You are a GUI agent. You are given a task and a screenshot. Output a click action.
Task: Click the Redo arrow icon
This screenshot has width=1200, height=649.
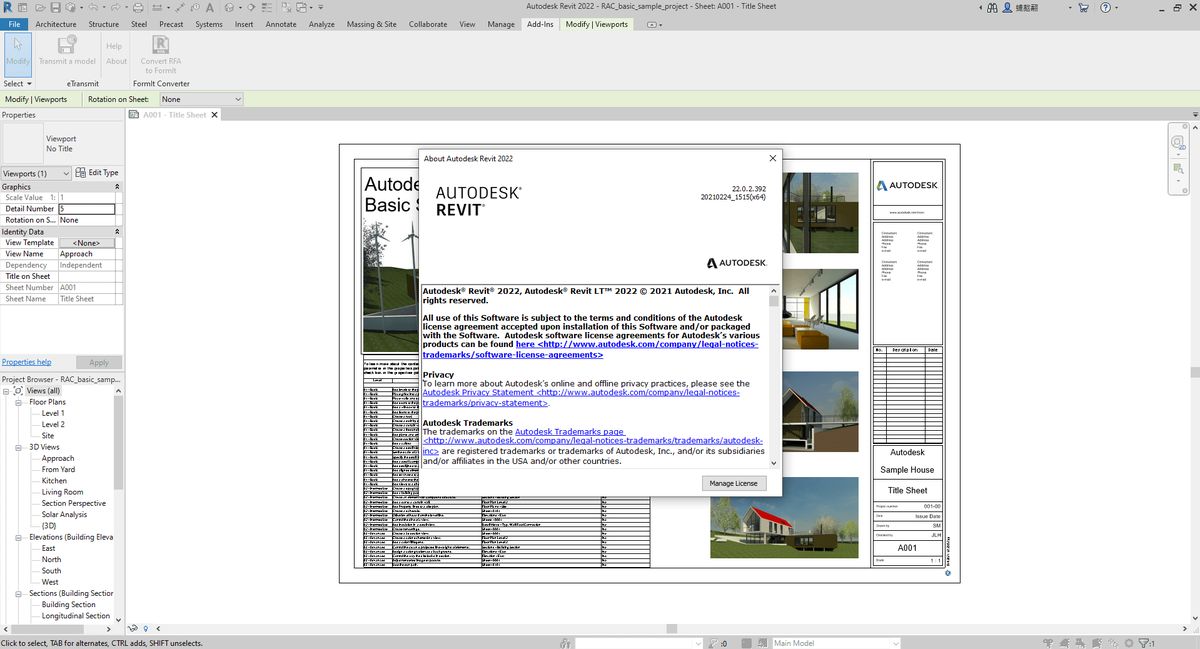coord(116,7)
